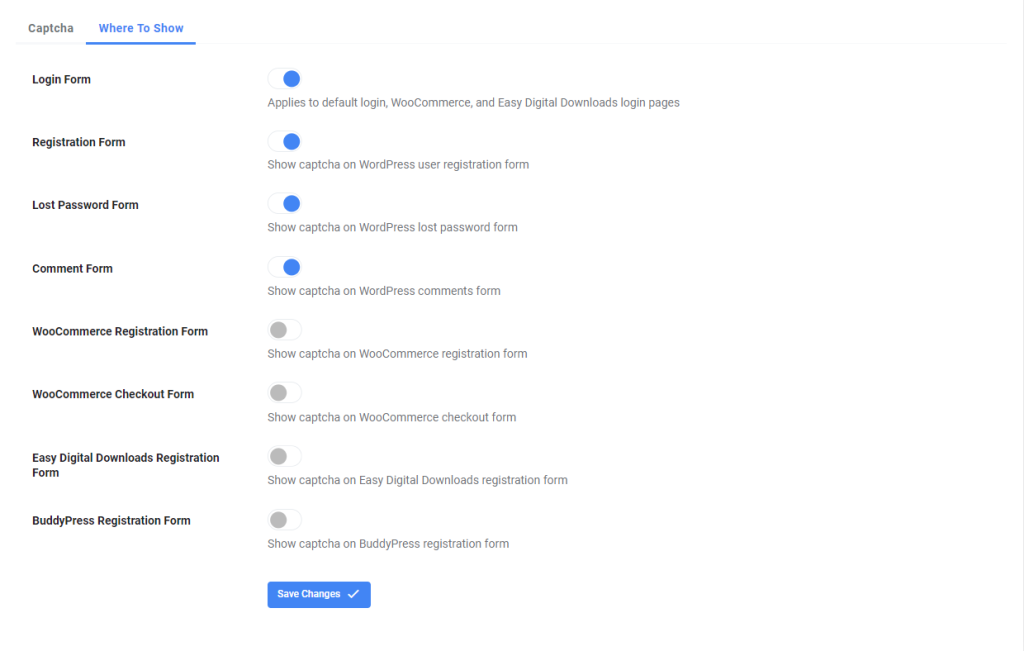Click the 'Lost Password Form' label text
1024x651 pixels.
[85, 205]
